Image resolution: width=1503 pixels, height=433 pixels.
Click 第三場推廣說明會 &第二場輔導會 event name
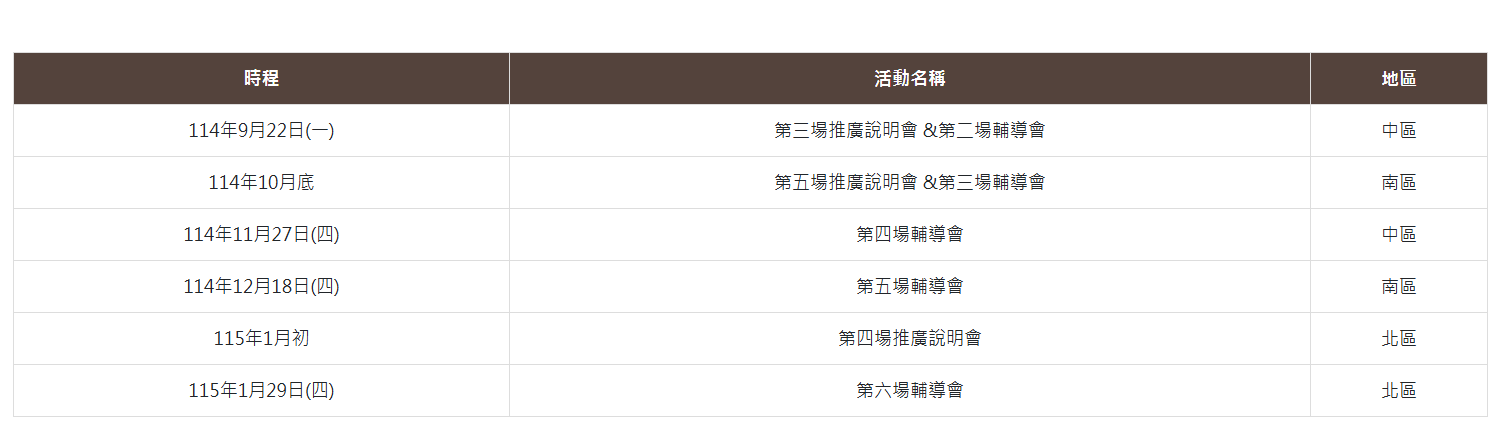pyautogui.click(x=909, y=130)
